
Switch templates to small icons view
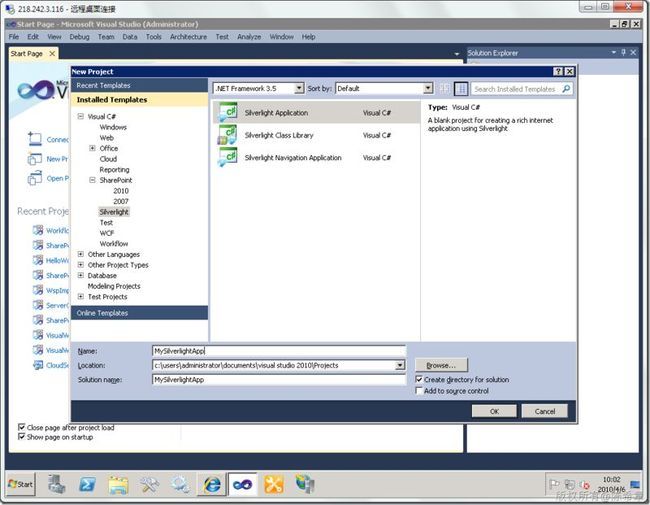[x=445, y=88]
